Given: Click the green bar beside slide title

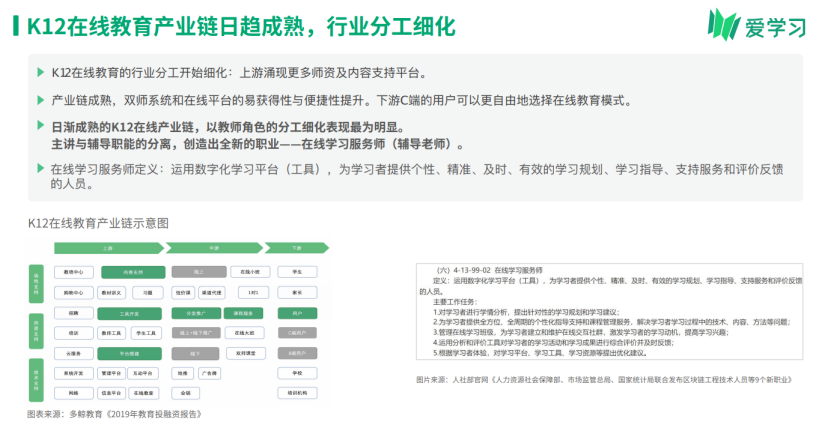Looking at the screenshot, I should [15, 24].
